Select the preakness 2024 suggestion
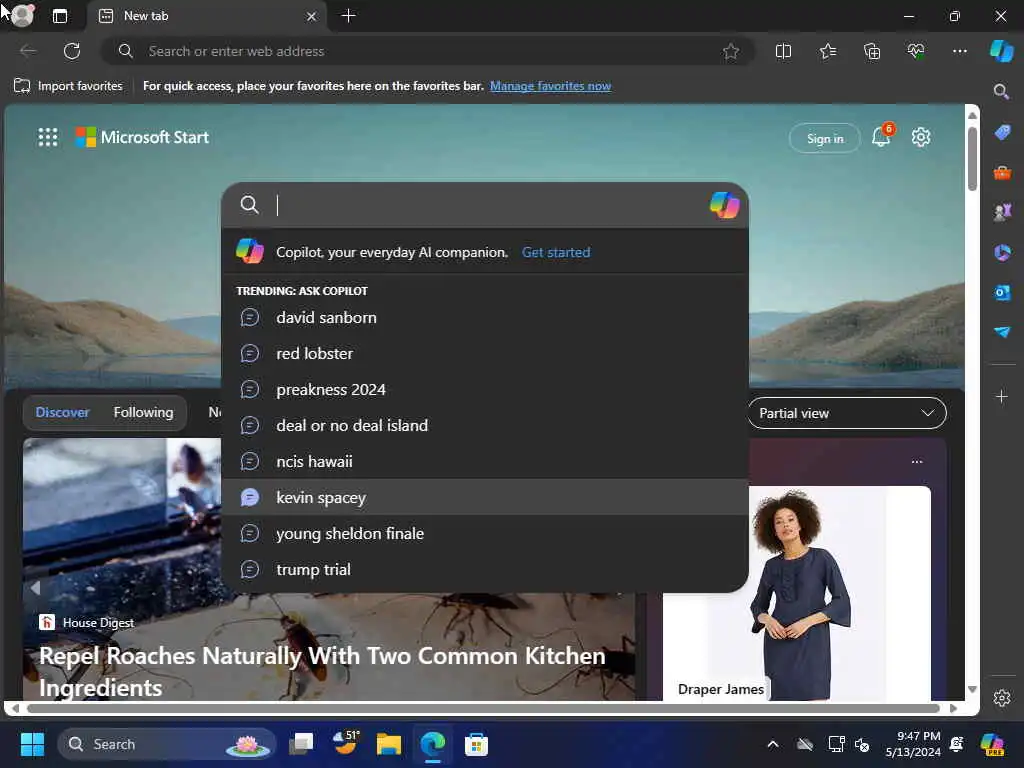Screen dimensions: 1024x768 pos(485,389)
